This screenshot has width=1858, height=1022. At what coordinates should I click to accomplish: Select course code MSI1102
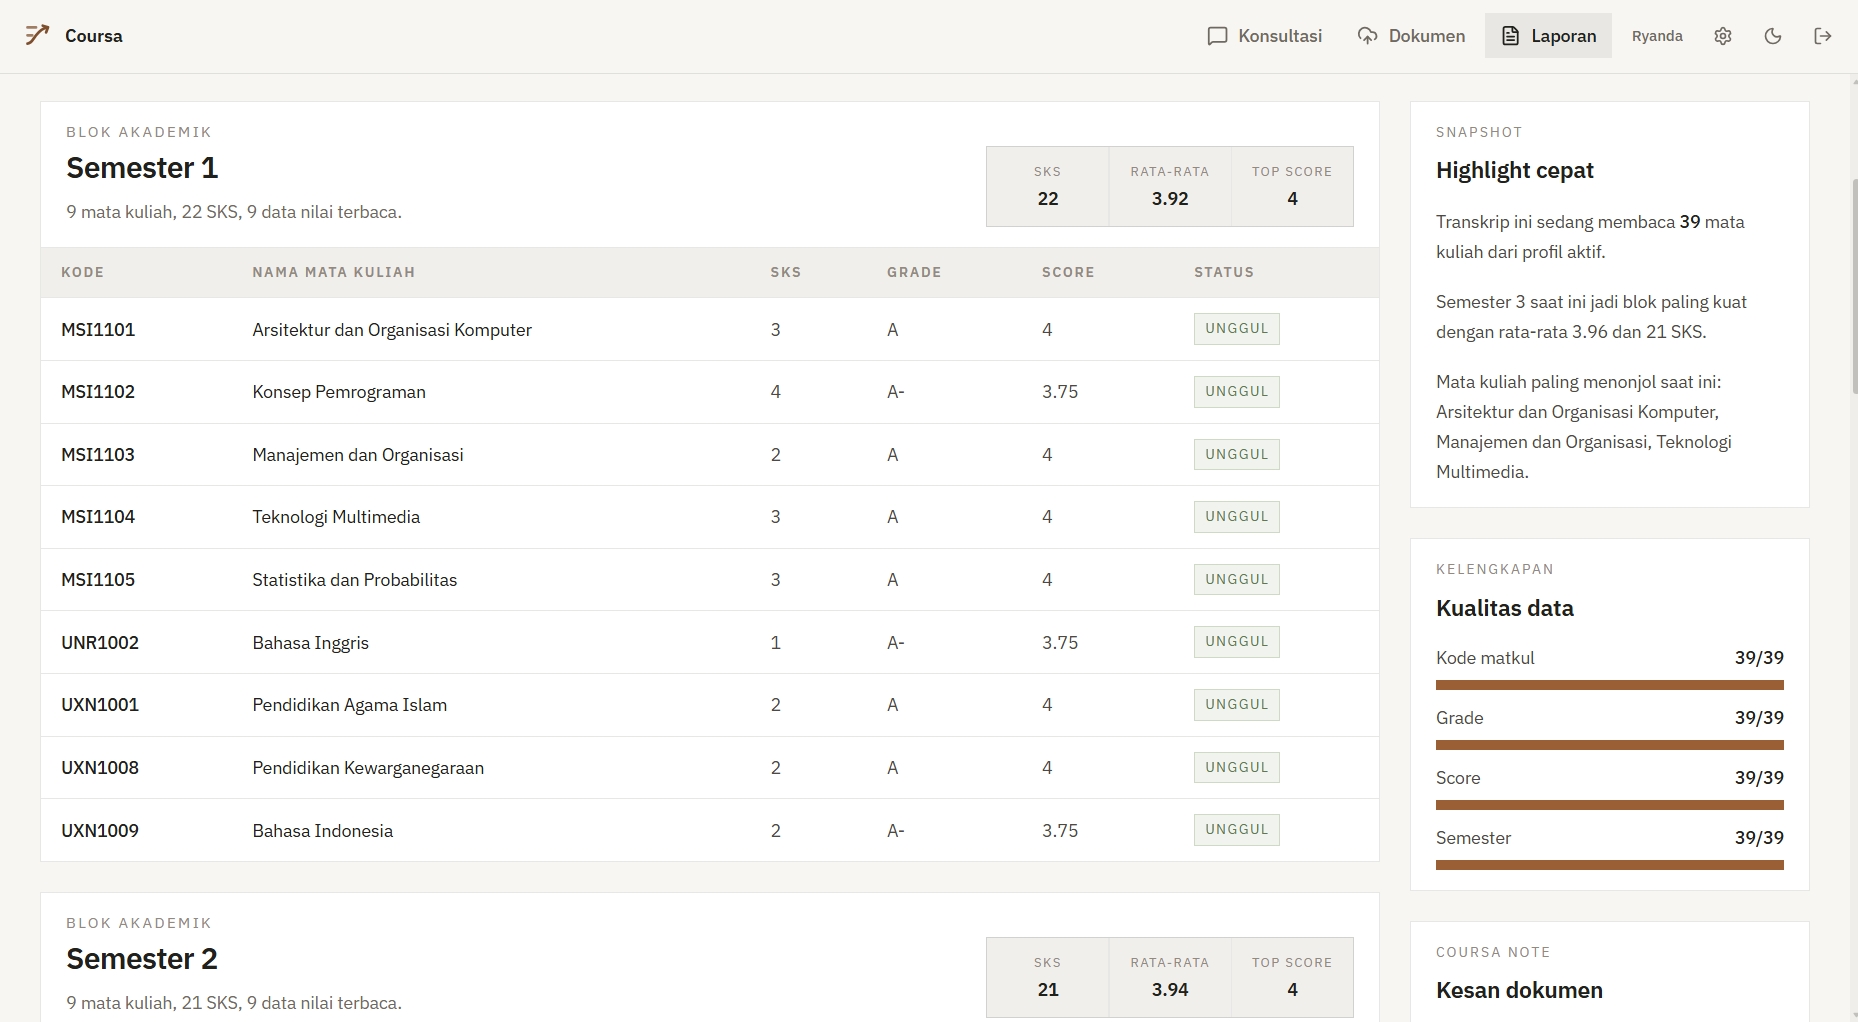coord(98,392)
